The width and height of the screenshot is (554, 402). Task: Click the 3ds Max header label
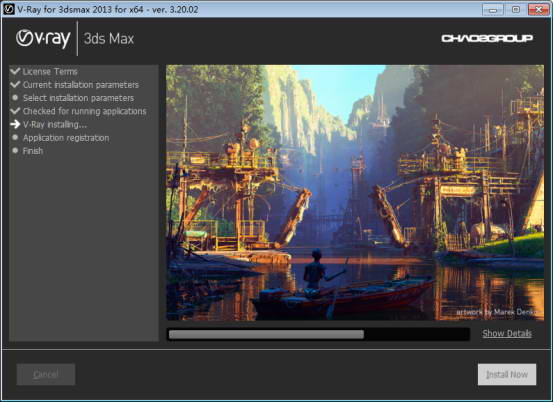[x=109, y=39]
